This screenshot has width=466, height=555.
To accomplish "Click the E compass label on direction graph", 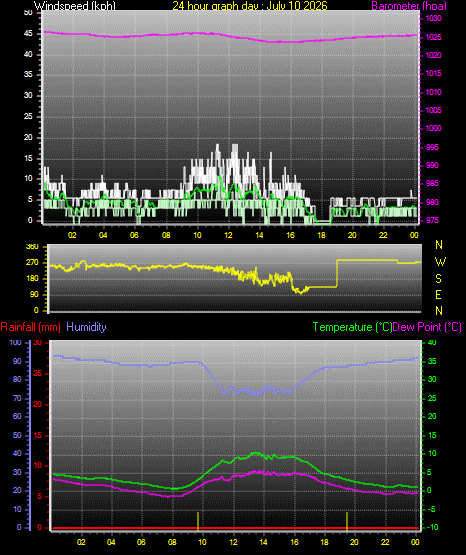I will pos(438,295).
